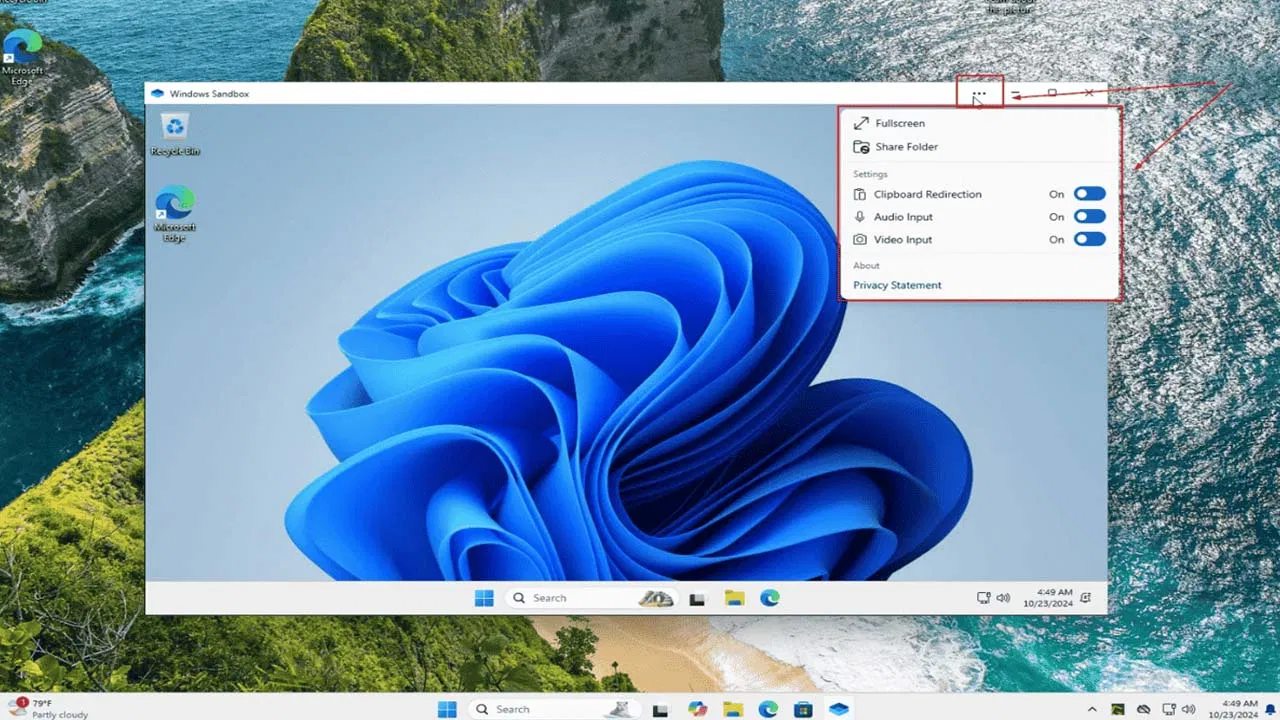Switch off Video Input toggle

point(1090,239)
